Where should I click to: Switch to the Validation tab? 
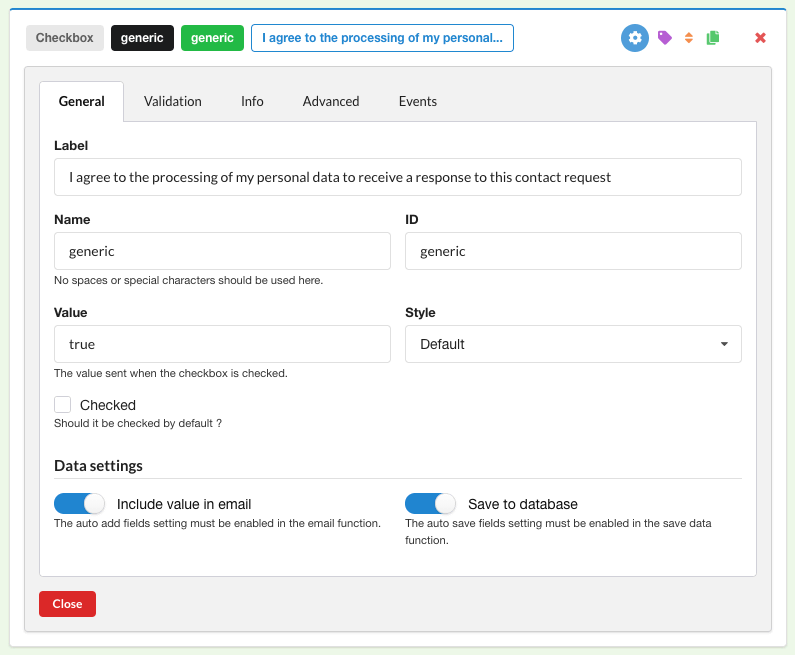pos(172,101)
